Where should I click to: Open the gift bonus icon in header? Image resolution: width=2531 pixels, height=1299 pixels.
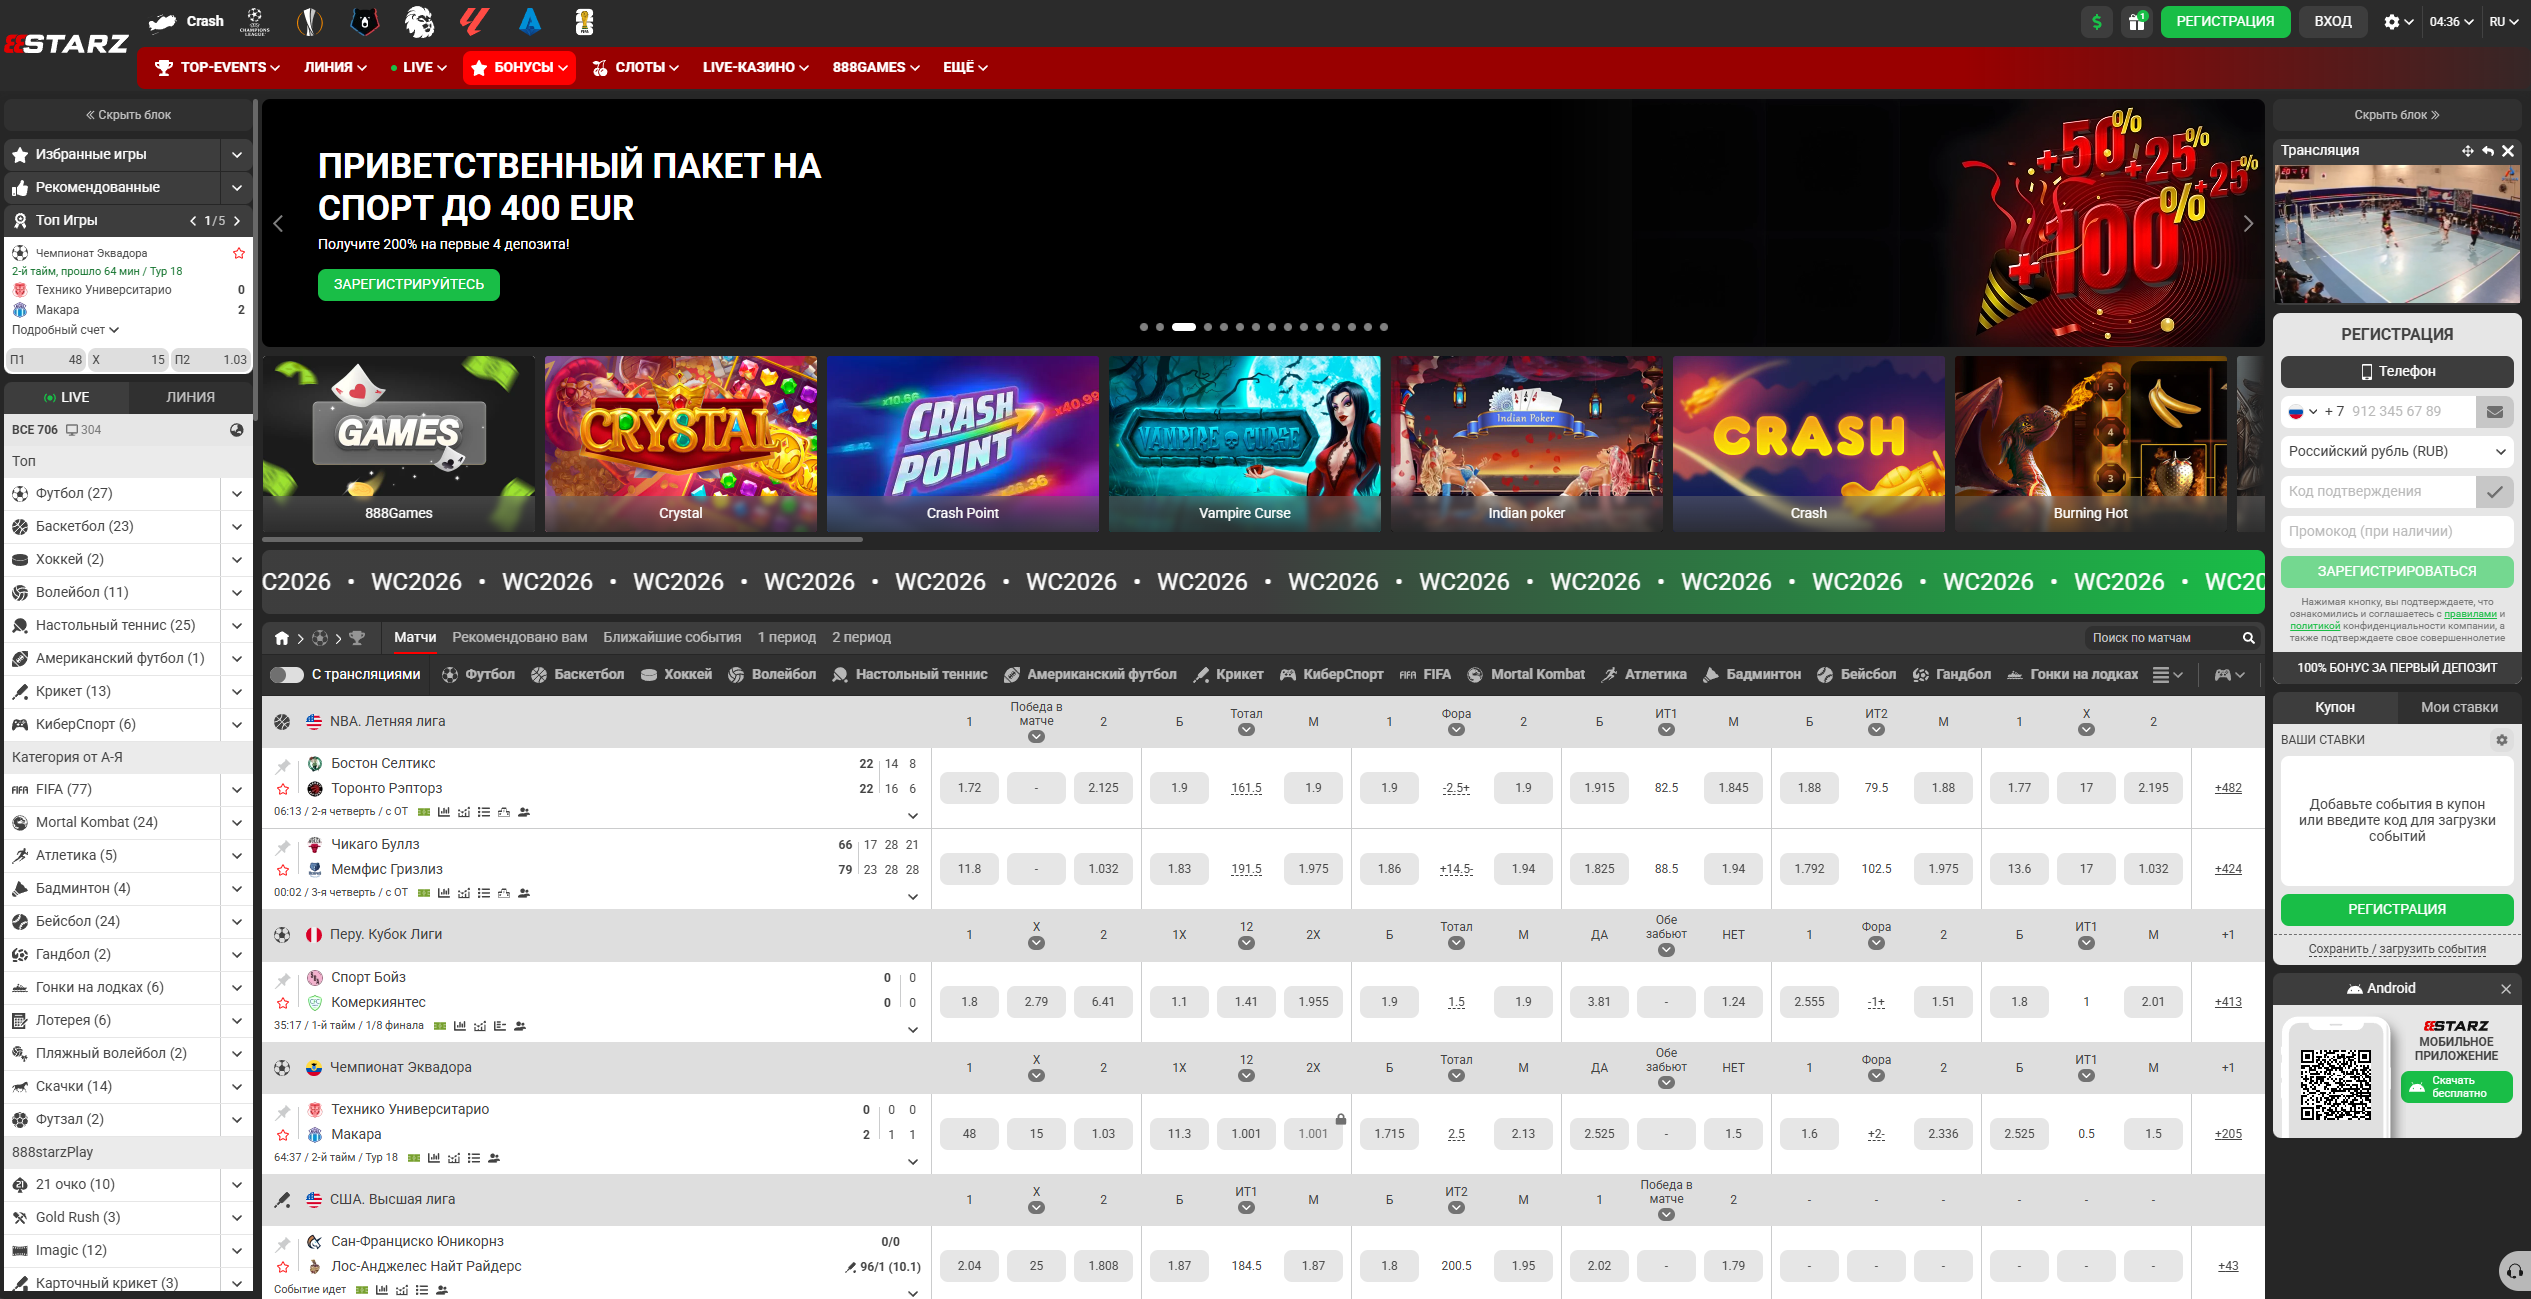point(2137,22)
